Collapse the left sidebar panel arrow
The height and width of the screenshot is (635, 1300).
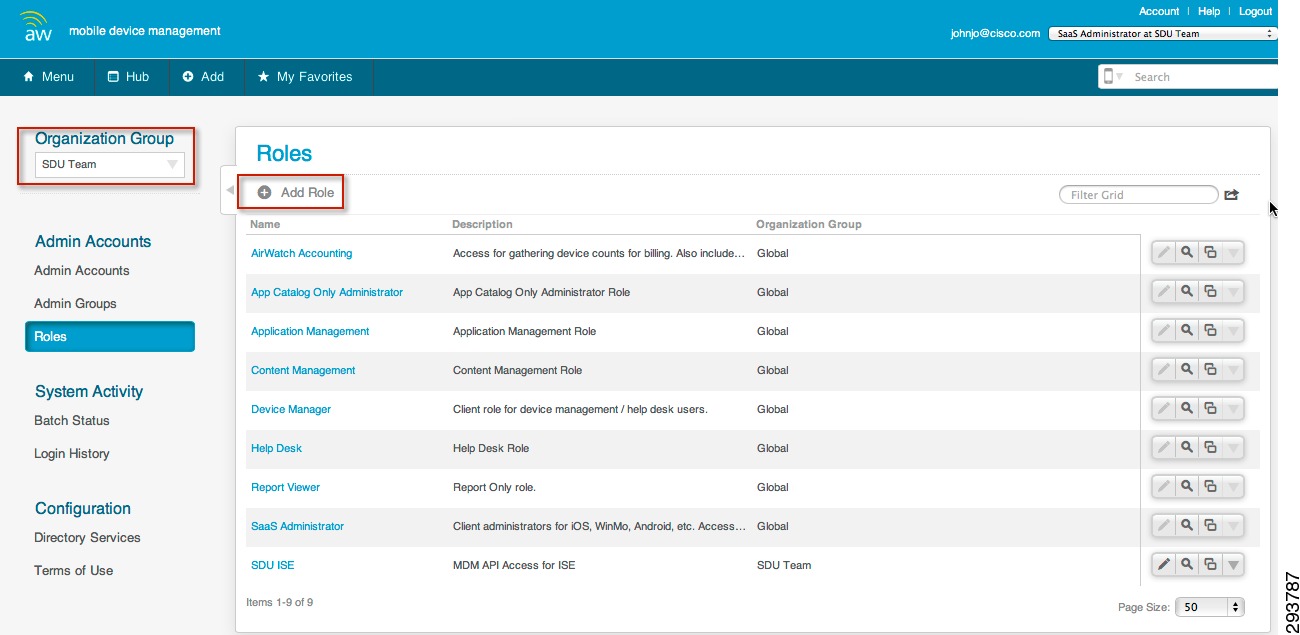[229, 190]
